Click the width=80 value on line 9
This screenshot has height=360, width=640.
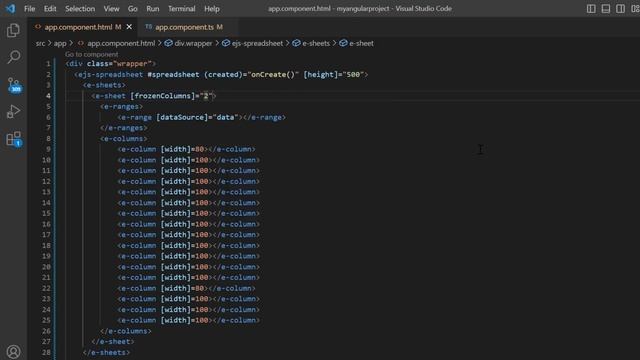[x=199, y=149]
